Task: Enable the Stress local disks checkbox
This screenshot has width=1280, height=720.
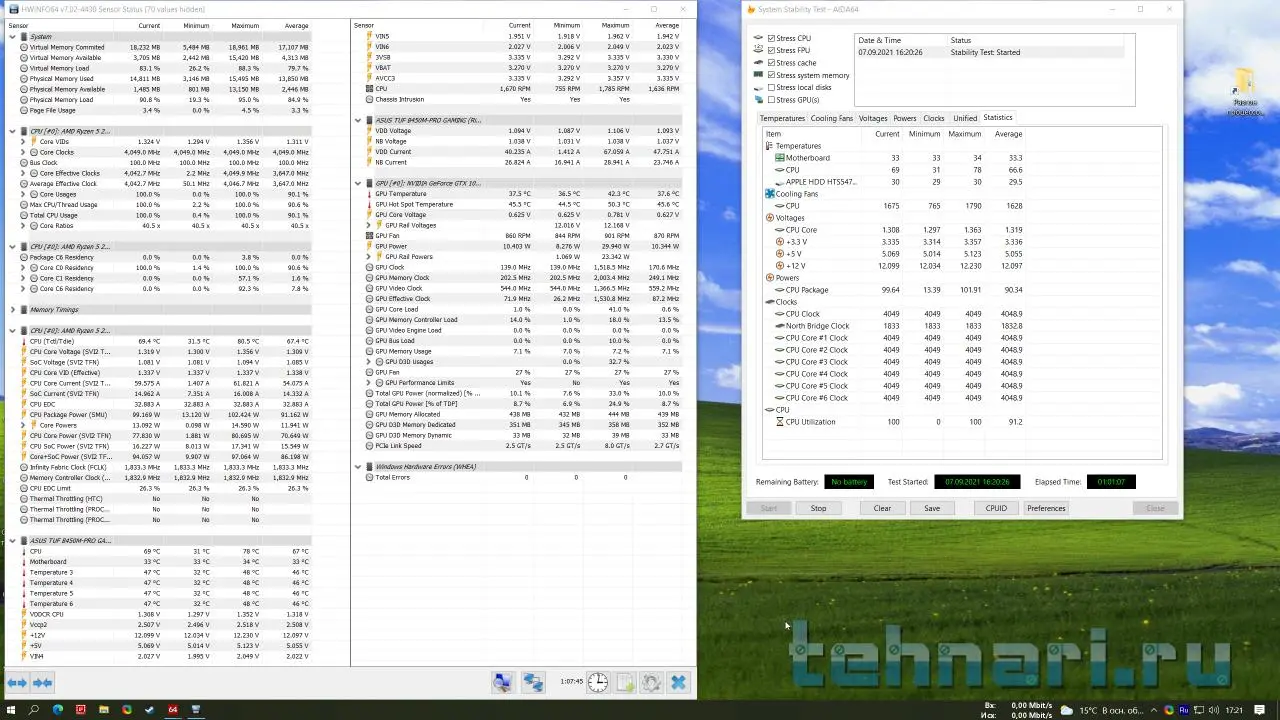Action: point(771,88)
